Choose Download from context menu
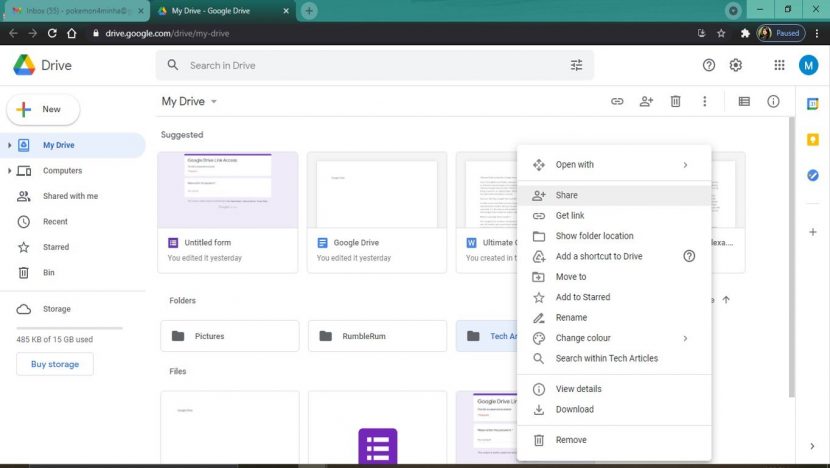 point(614,409)
